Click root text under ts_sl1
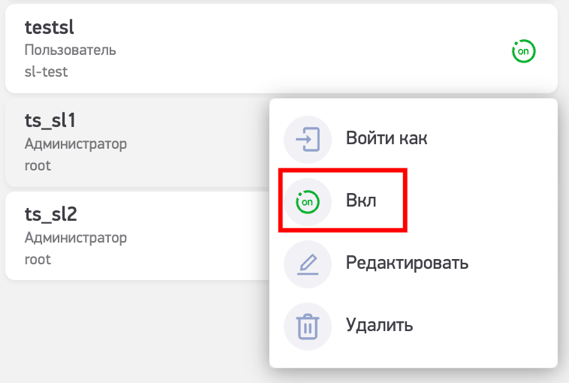Image resolution: width=570 pixels, height=384 pixels. coord(38,166)
